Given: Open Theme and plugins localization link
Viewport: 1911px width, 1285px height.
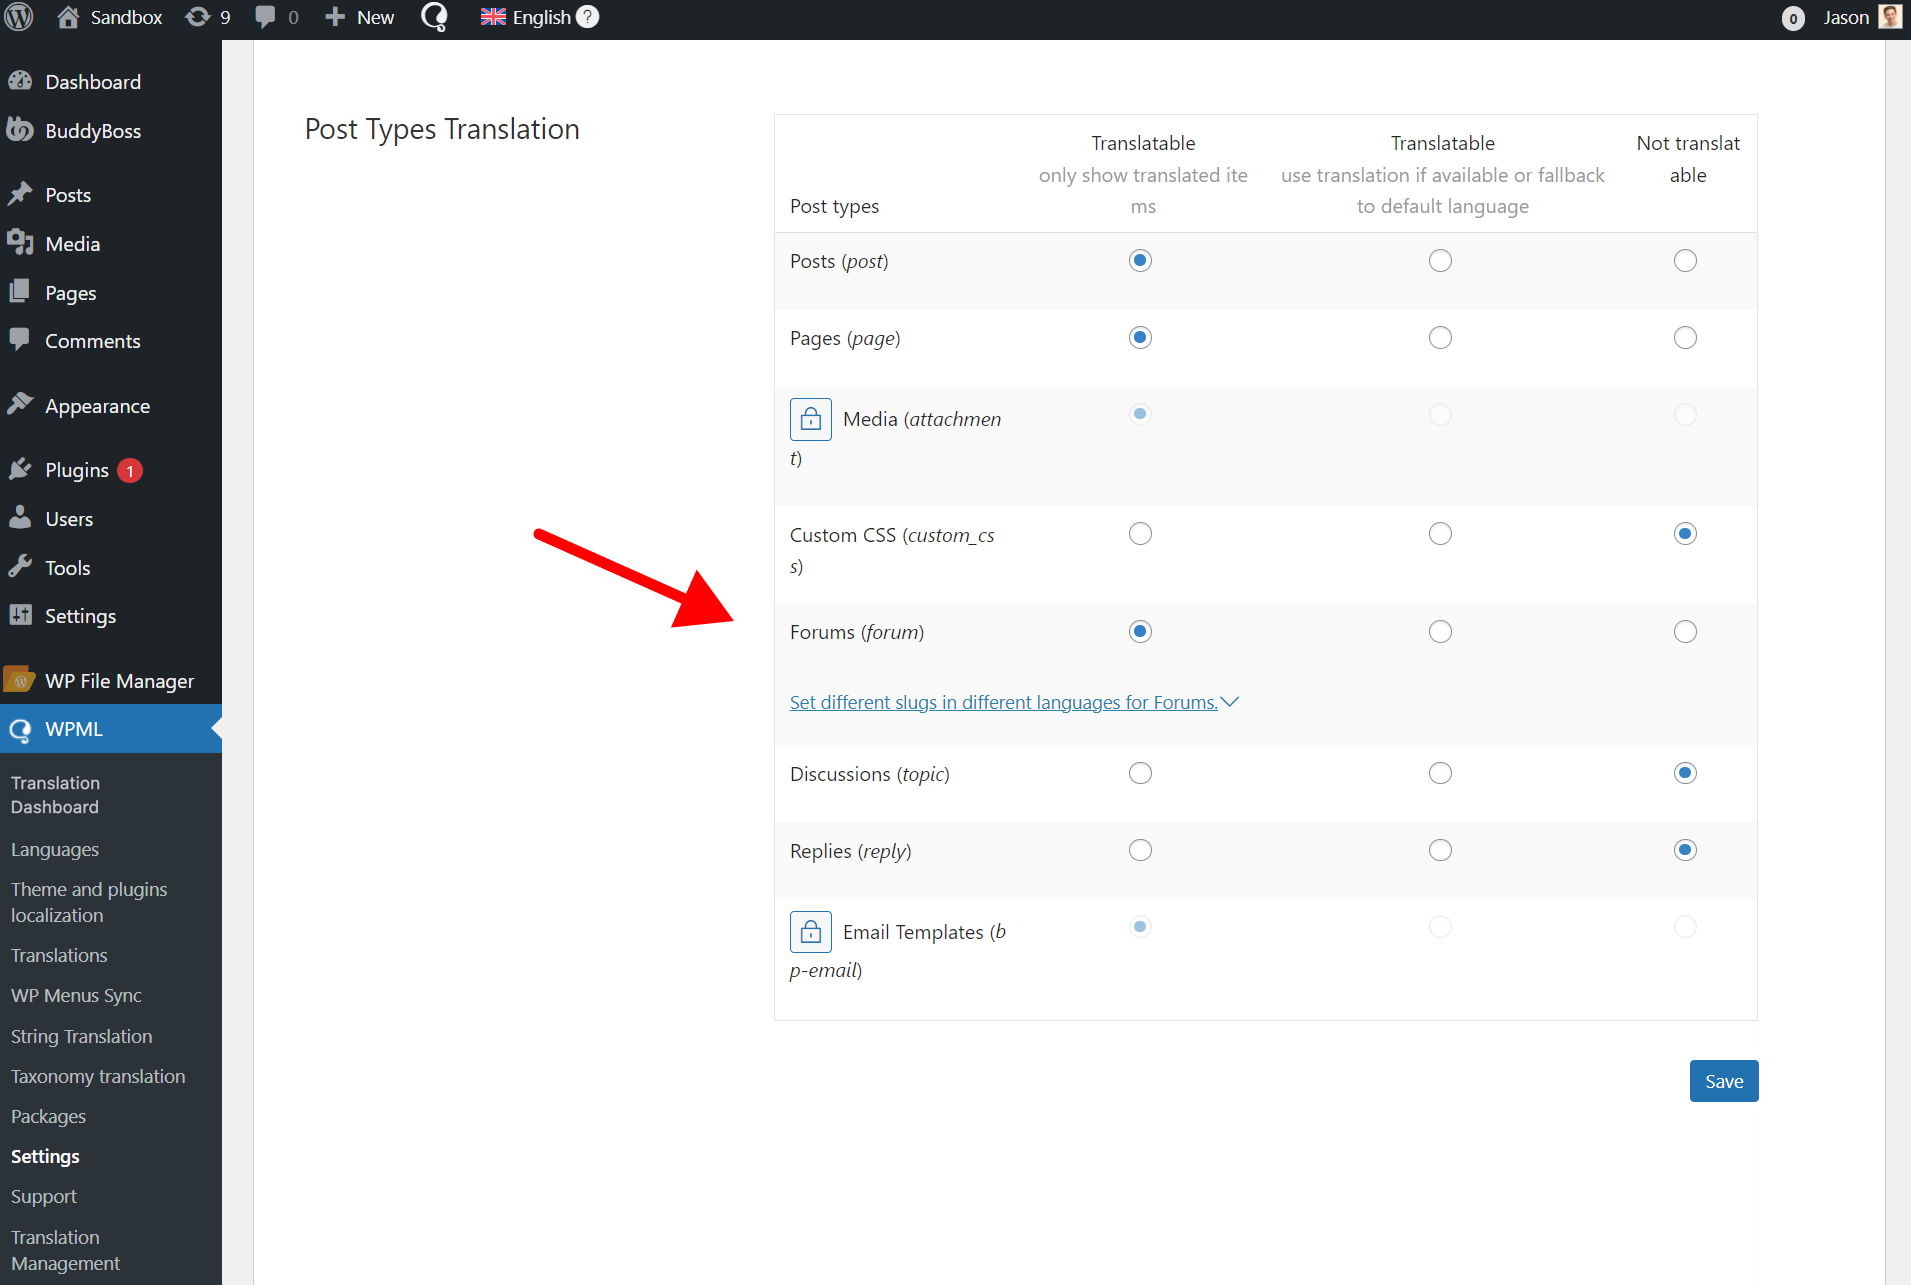Looking at the screenshot, I should 89,902.
